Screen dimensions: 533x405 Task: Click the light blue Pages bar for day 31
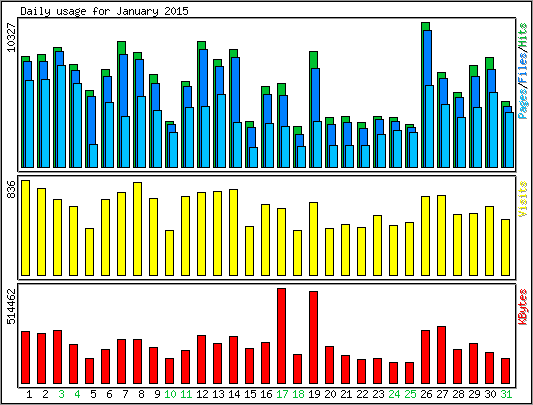pyautogui.click(x=509, y=140)
